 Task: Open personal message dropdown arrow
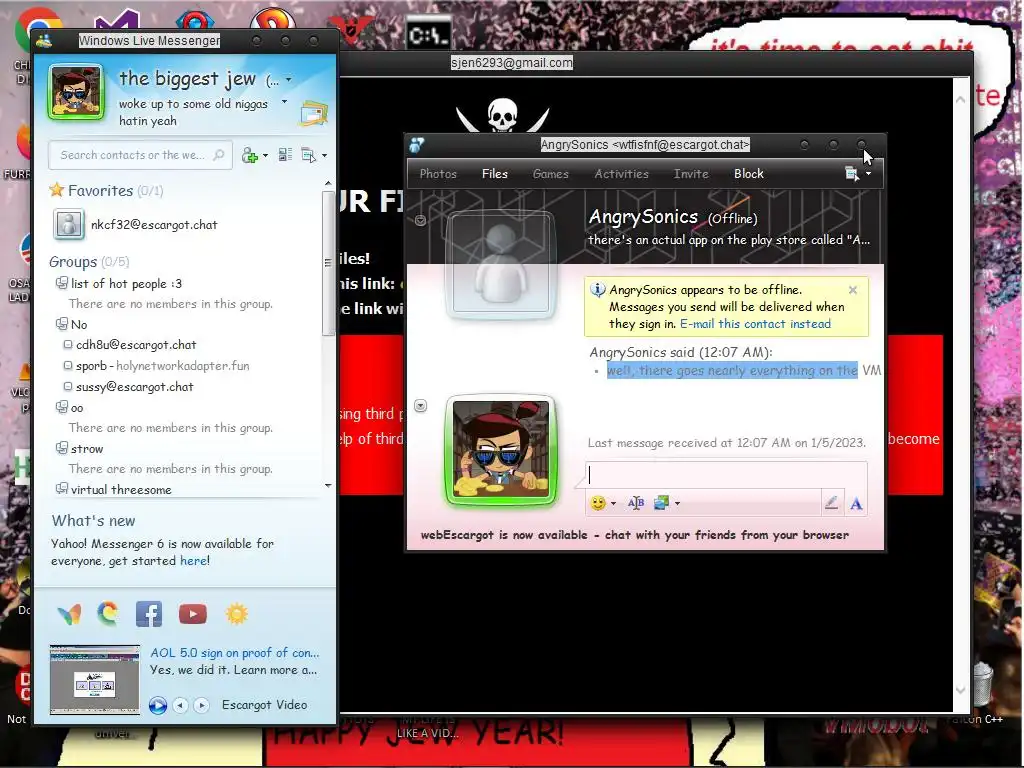click(x=284, y=102)
